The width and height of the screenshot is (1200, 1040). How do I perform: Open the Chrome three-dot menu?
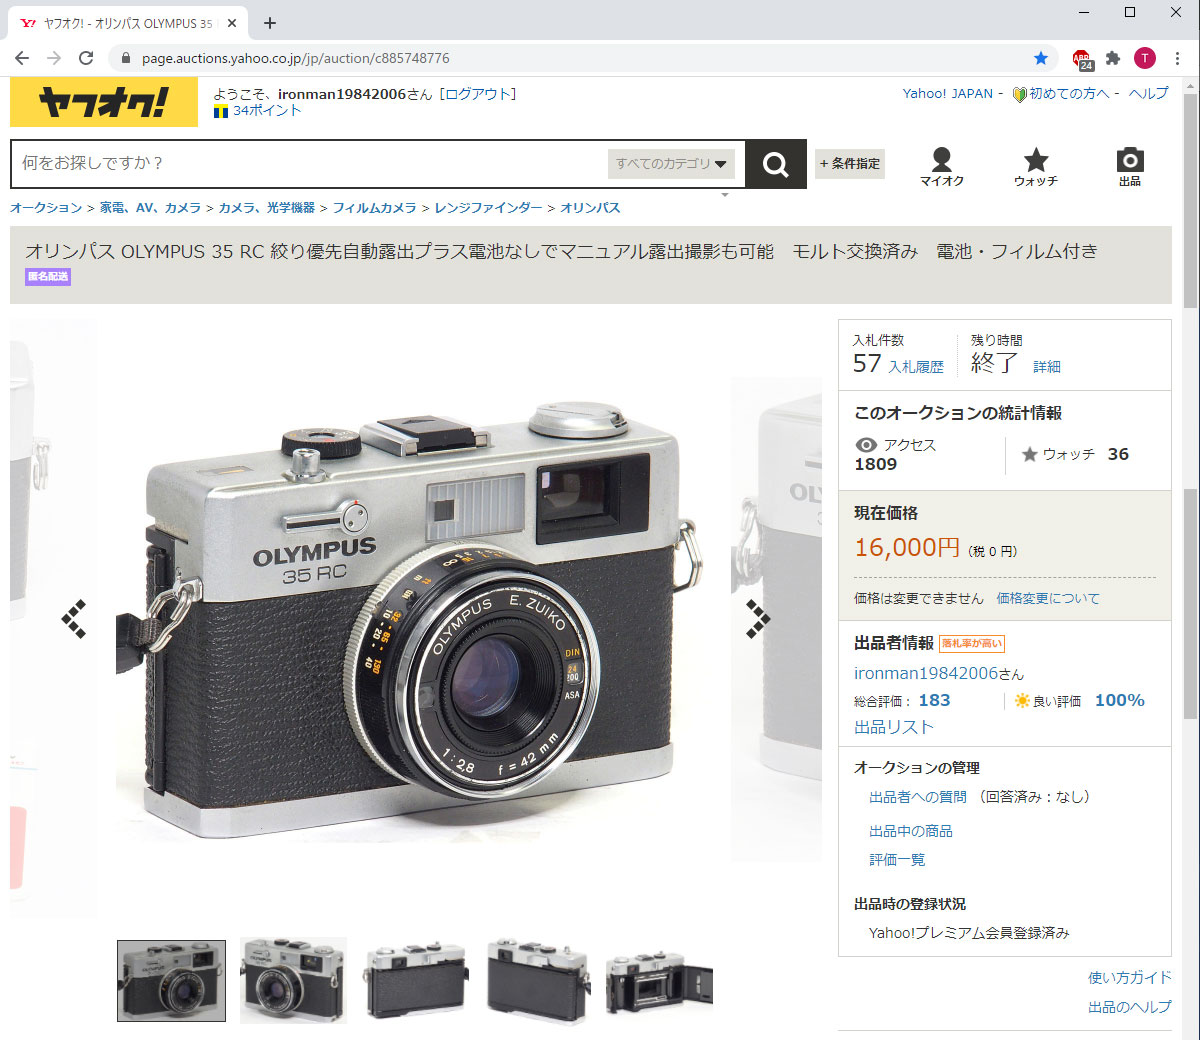tap(1178, 58)
